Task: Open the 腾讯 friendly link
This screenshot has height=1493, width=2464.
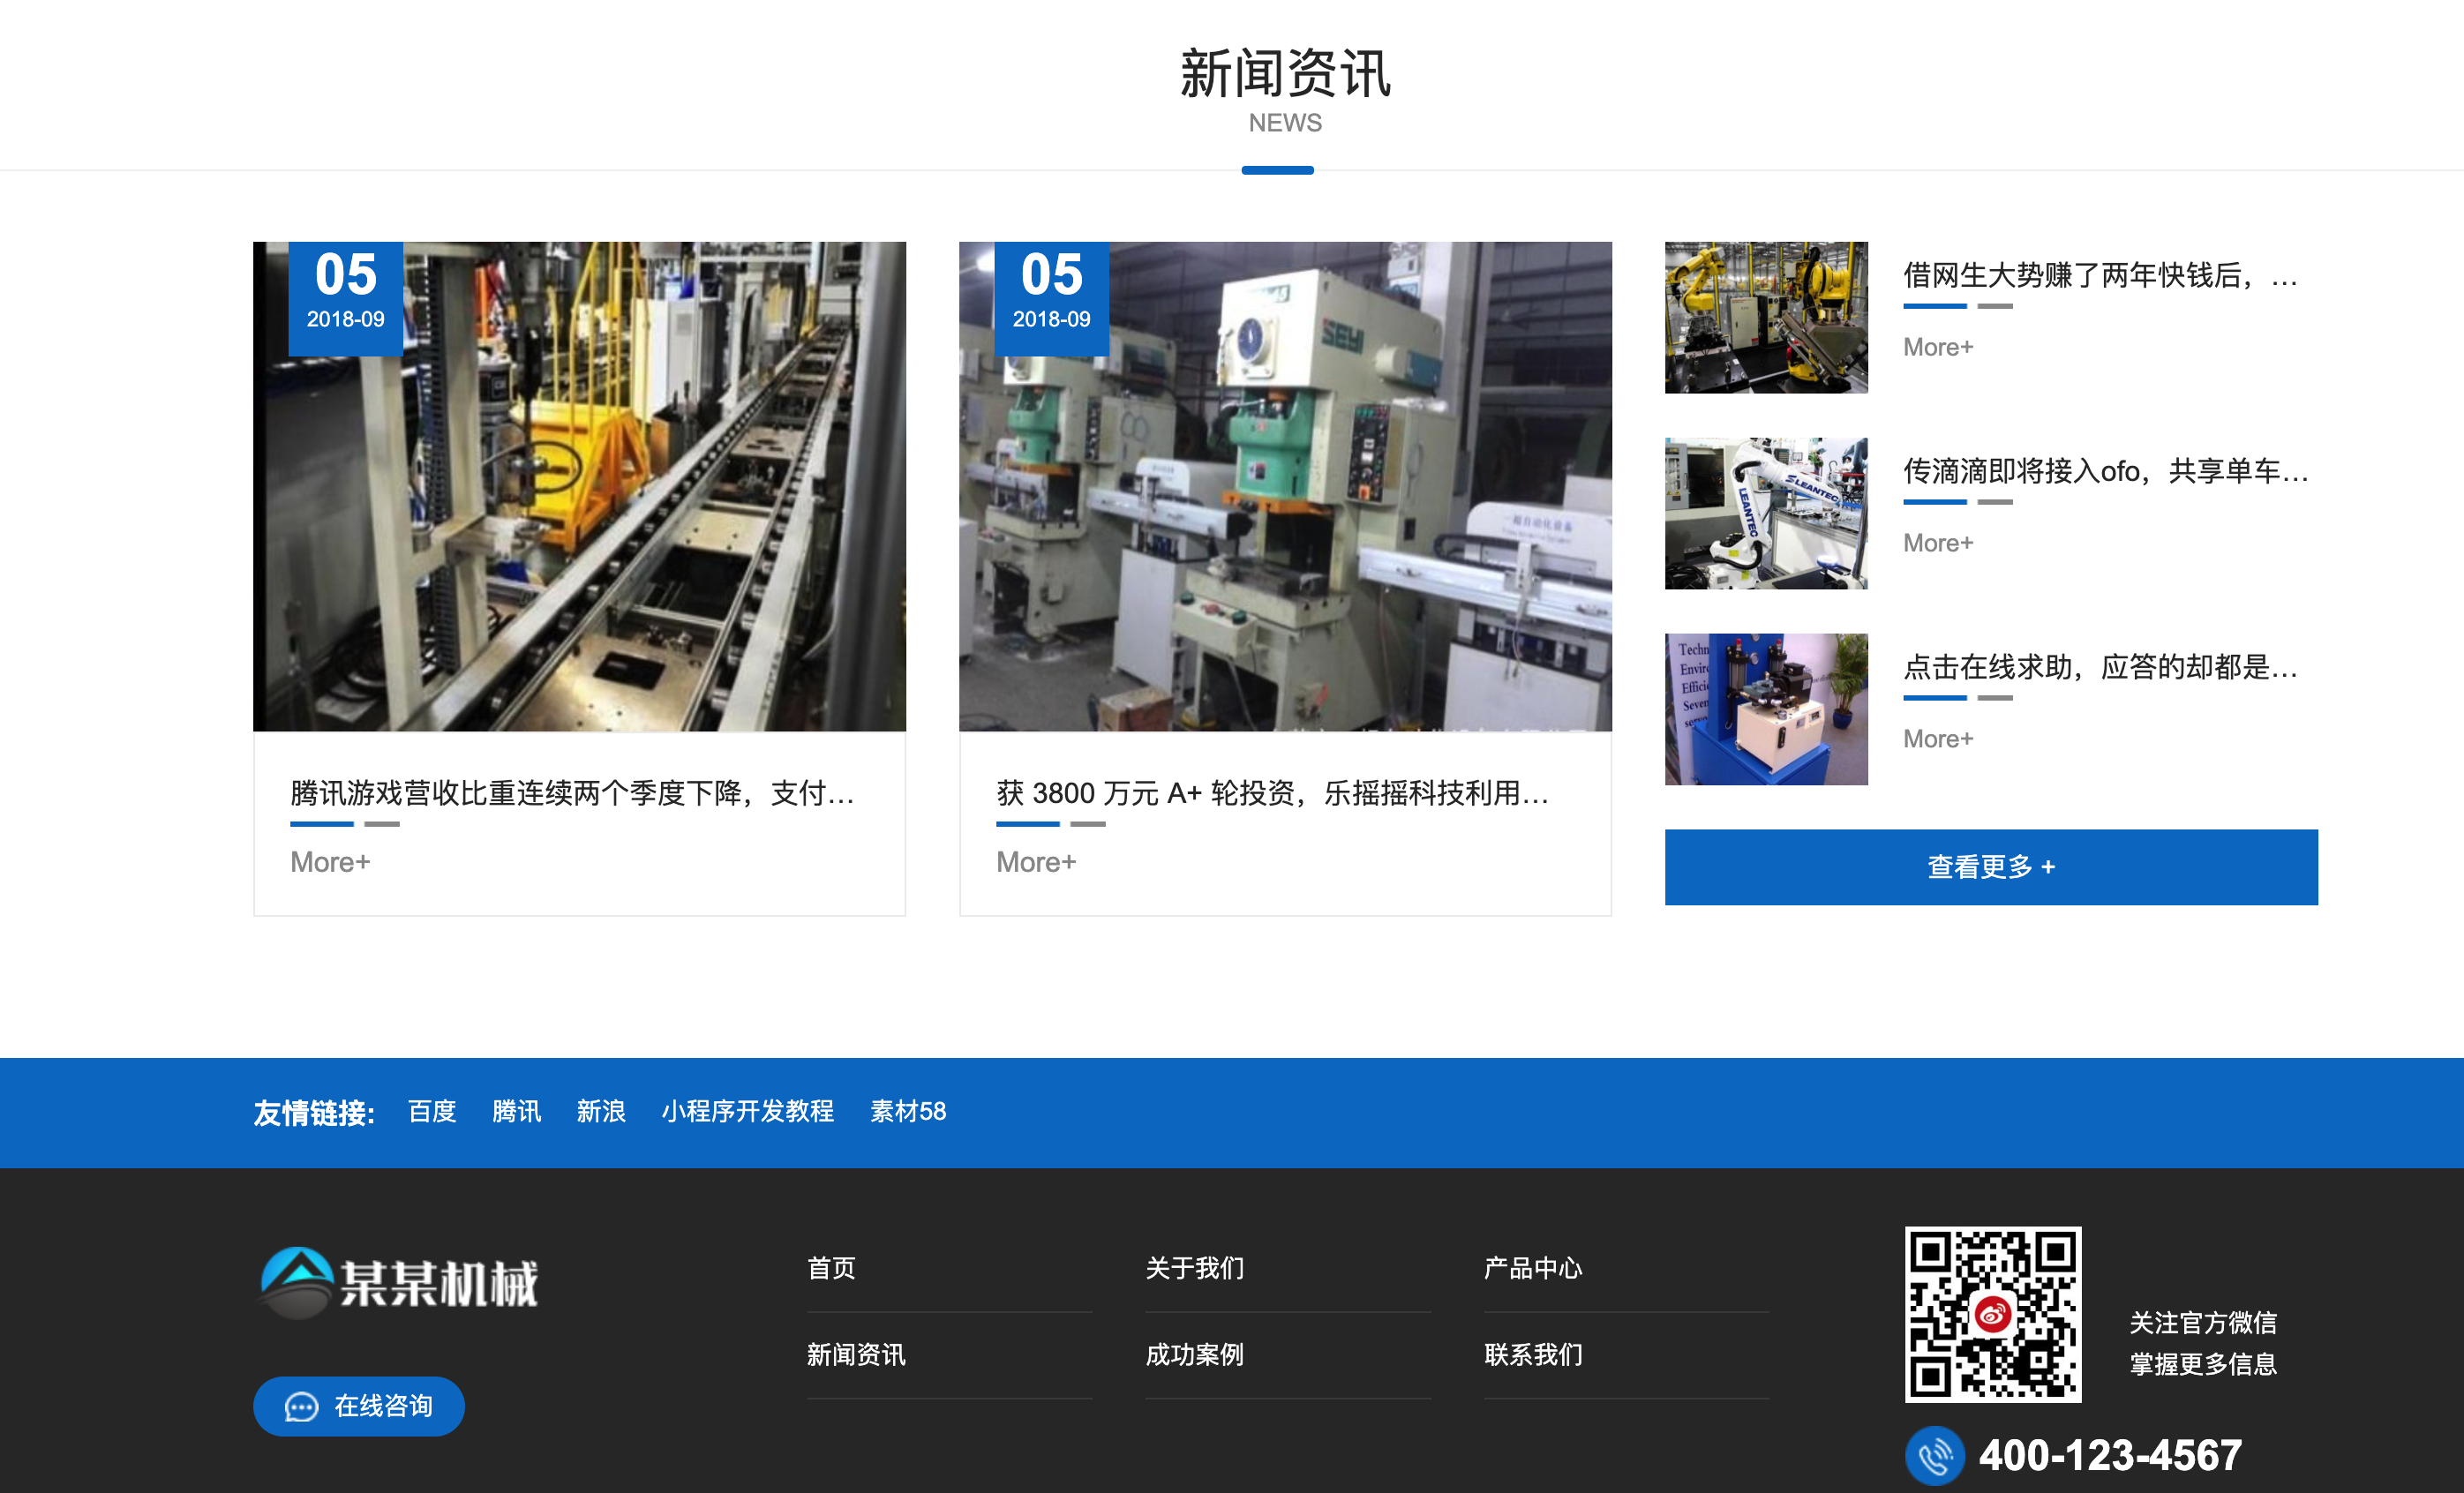Action: (x=516, y=1112)
